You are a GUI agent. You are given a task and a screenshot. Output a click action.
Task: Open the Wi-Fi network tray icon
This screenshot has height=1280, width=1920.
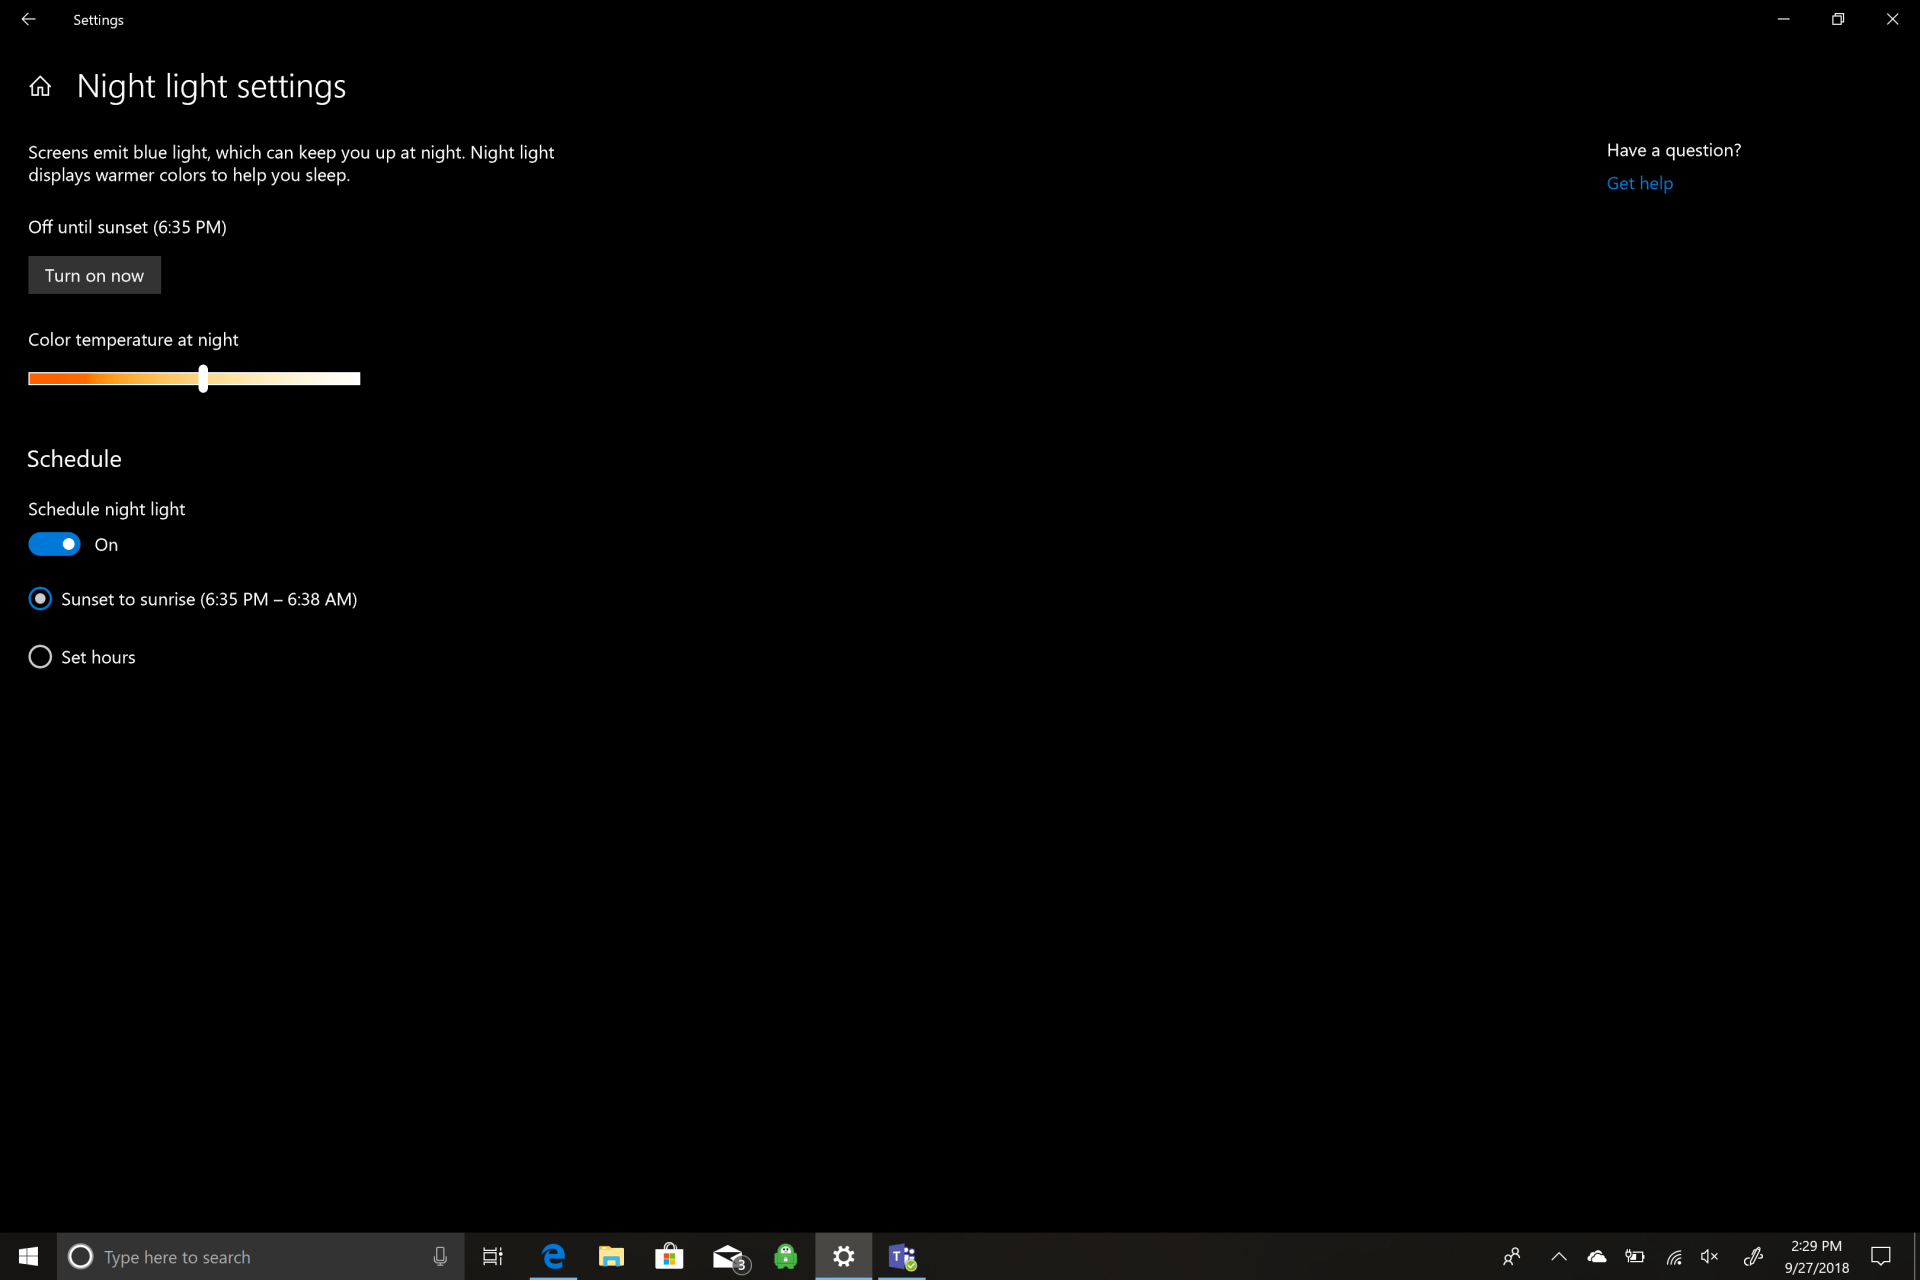pyautogui.click(x=1674, y=1257)
